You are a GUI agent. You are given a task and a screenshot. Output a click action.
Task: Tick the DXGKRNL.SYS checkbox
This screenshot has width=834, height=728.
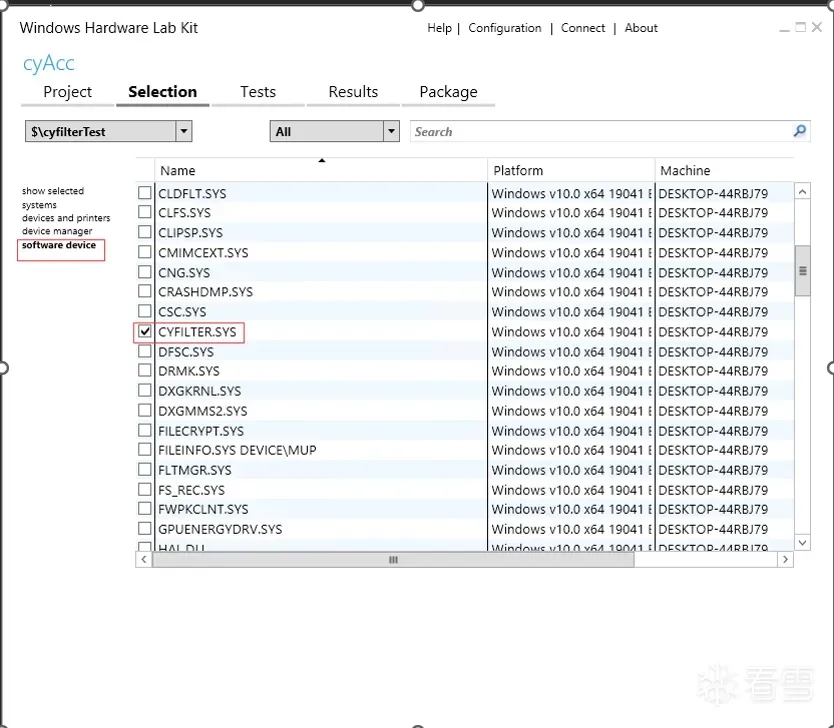tap(145, 391)
